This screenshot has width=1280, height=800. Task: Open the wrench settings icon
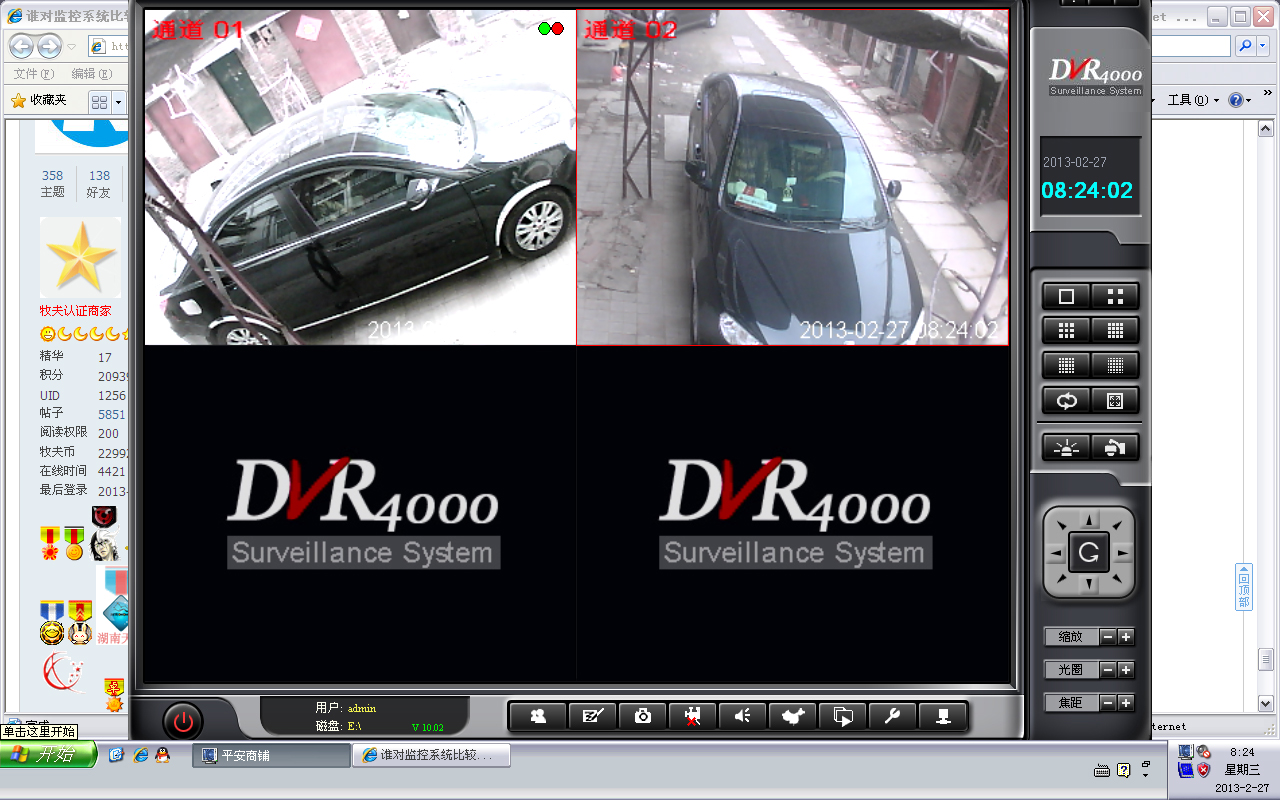pyautogui.click(x=893, y=716)
